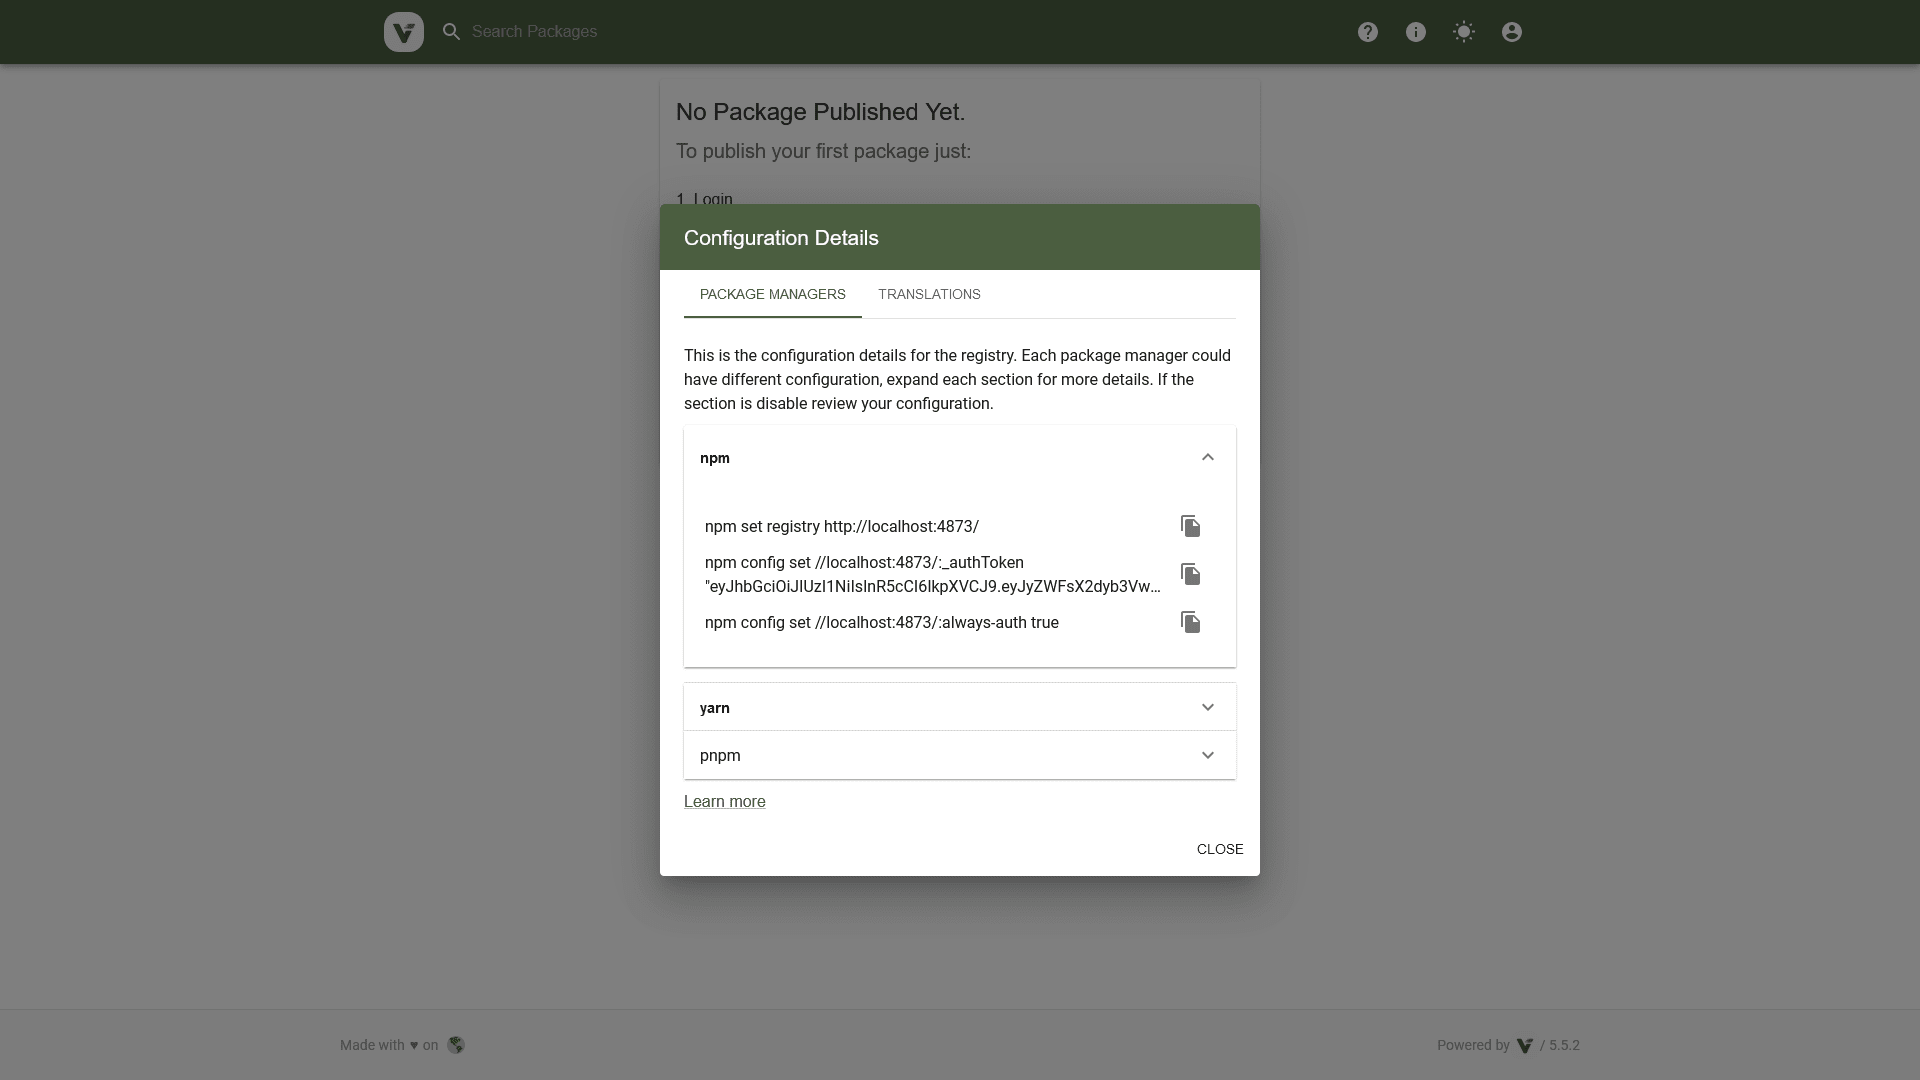This screenshot has height=1080, width=1920.
Task: Click the Verdaccio footer logo
Action: point(1524,1045)
